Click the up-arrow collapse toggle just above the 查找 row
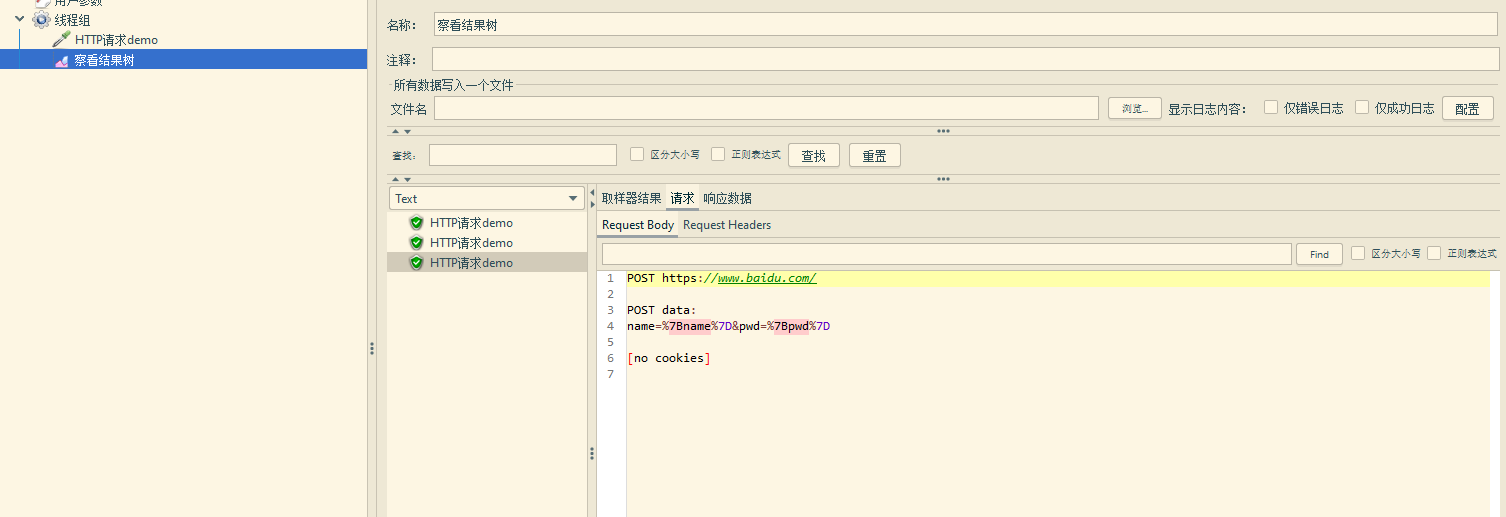 395,131
